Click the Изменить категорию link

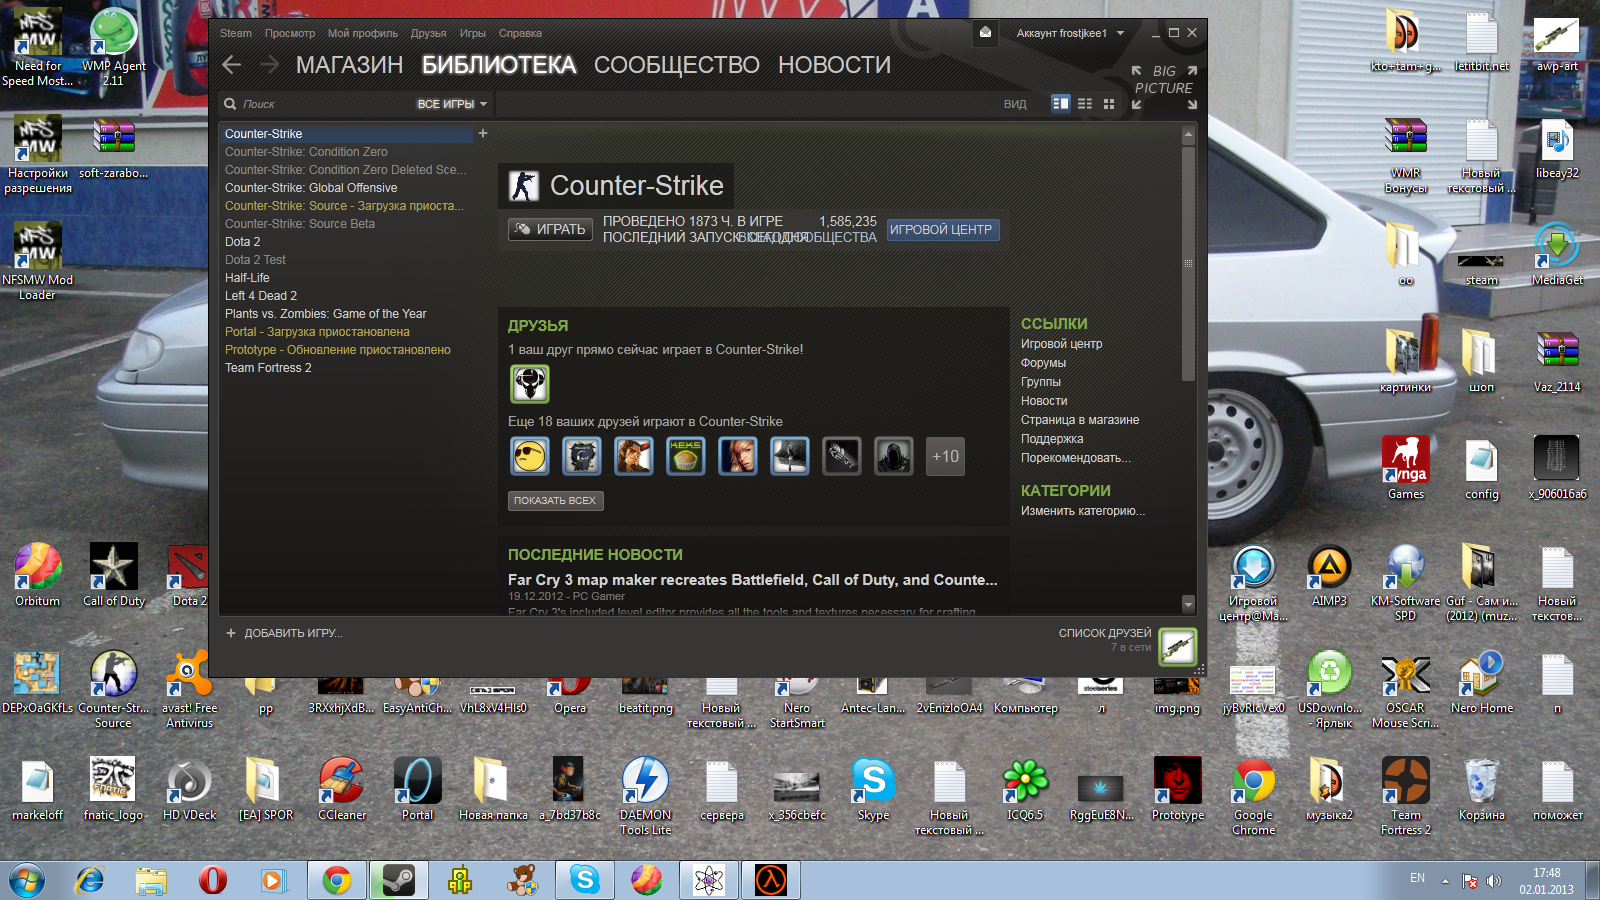(1083, 511)
